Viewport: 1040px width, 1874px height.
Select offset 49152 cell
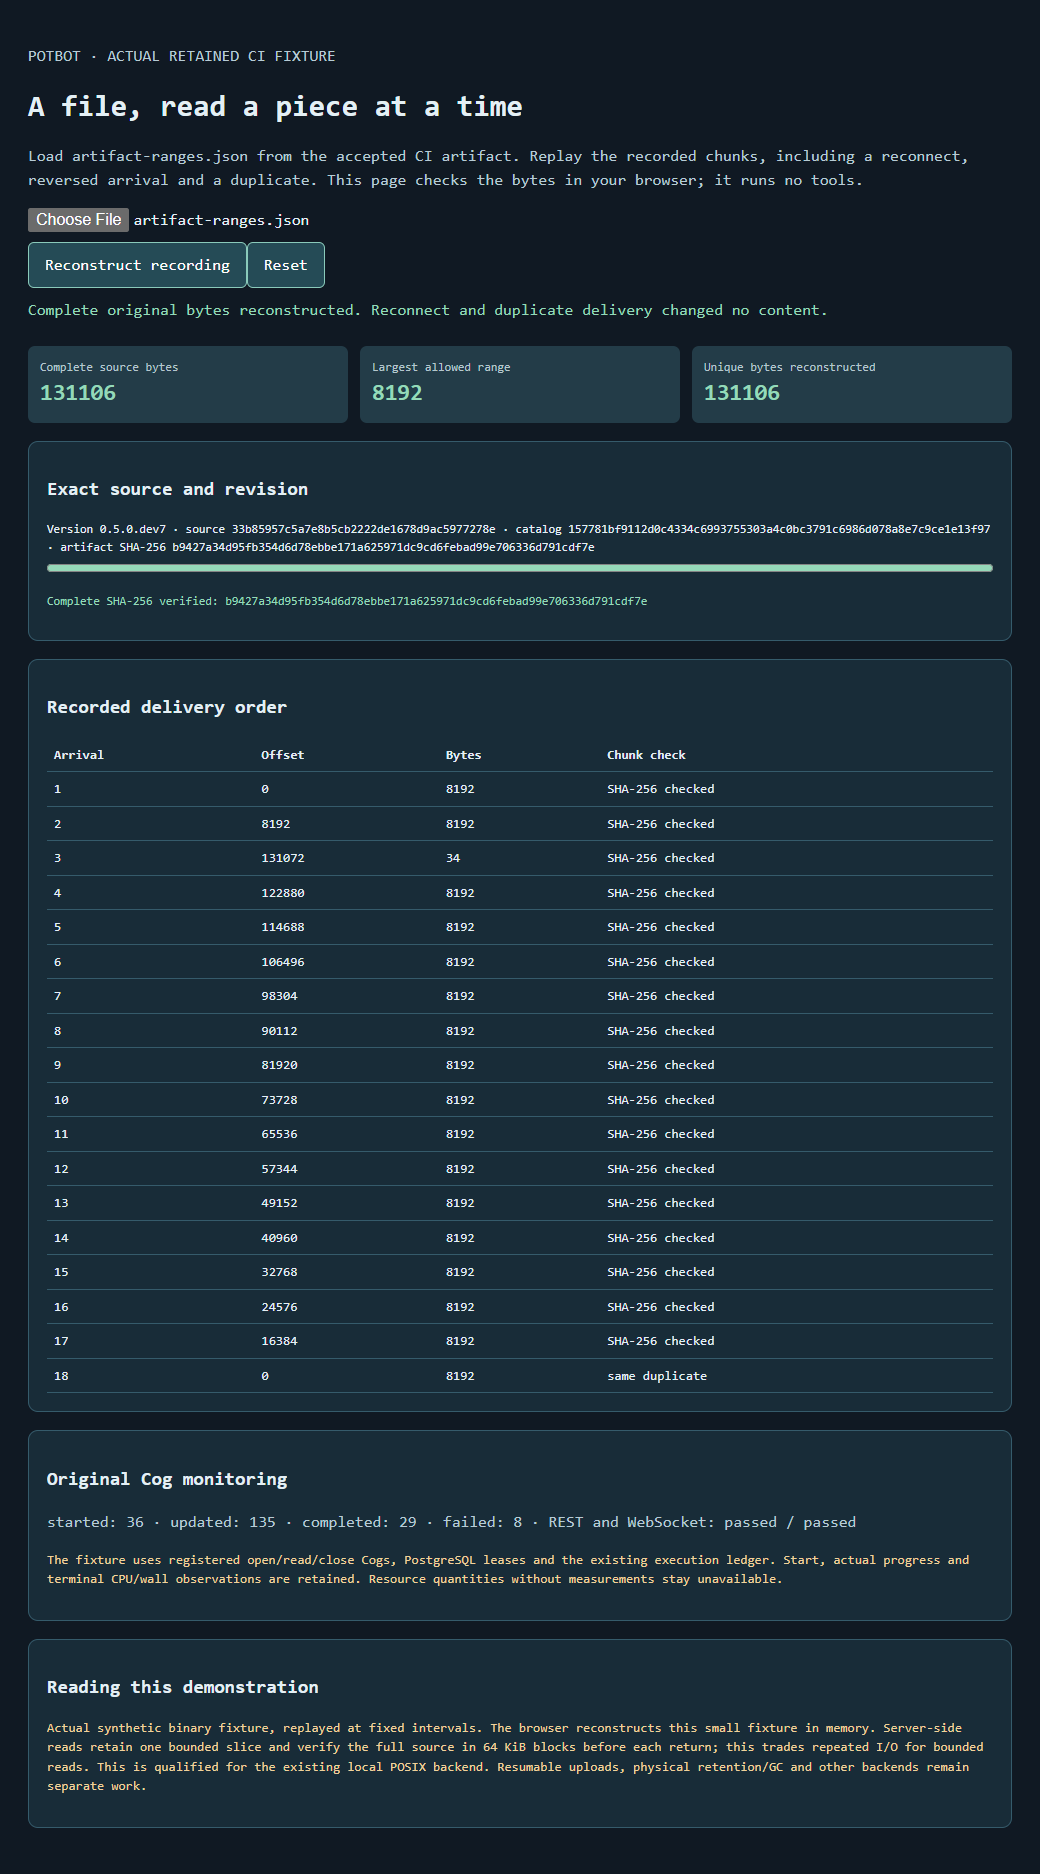point(279,1203)
